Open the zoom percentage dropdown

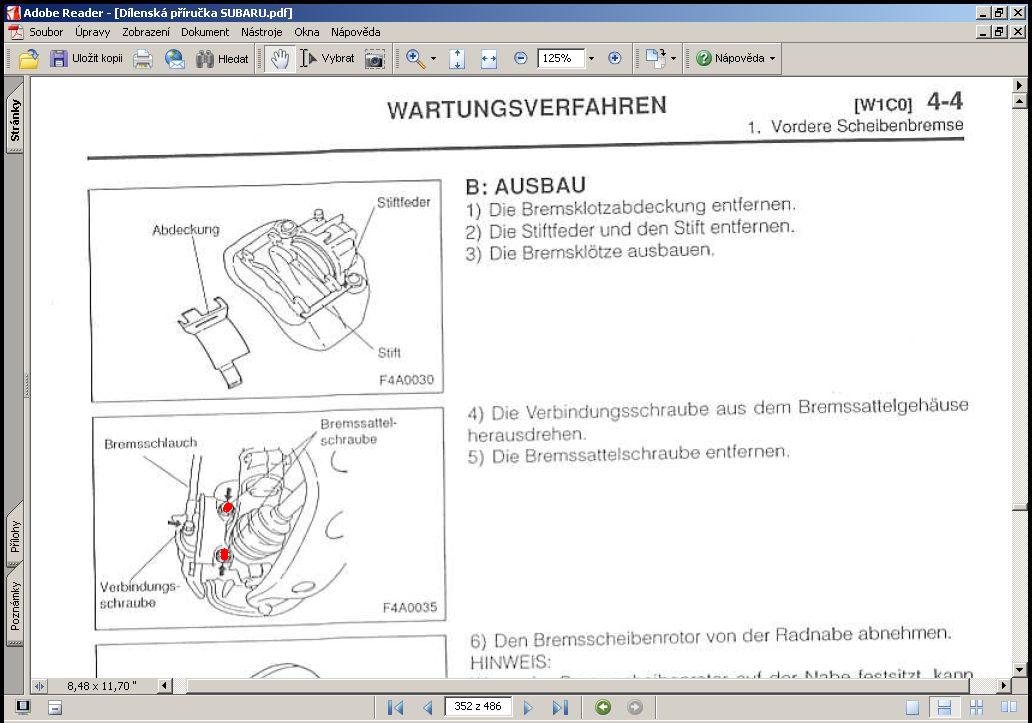pyautogui.click(x=591, y=59)
